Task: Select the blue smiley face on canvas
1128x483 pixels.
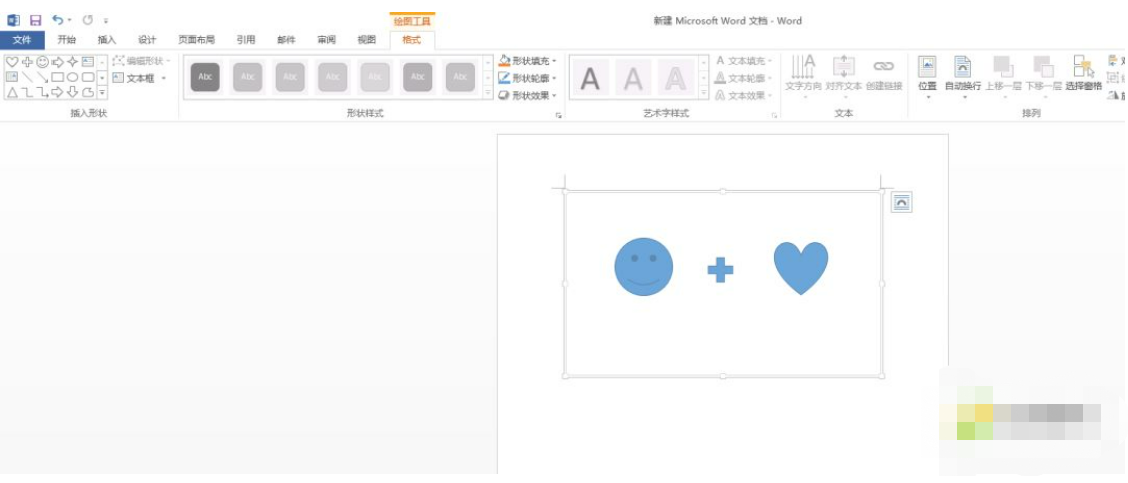Action: click(644, 267)
